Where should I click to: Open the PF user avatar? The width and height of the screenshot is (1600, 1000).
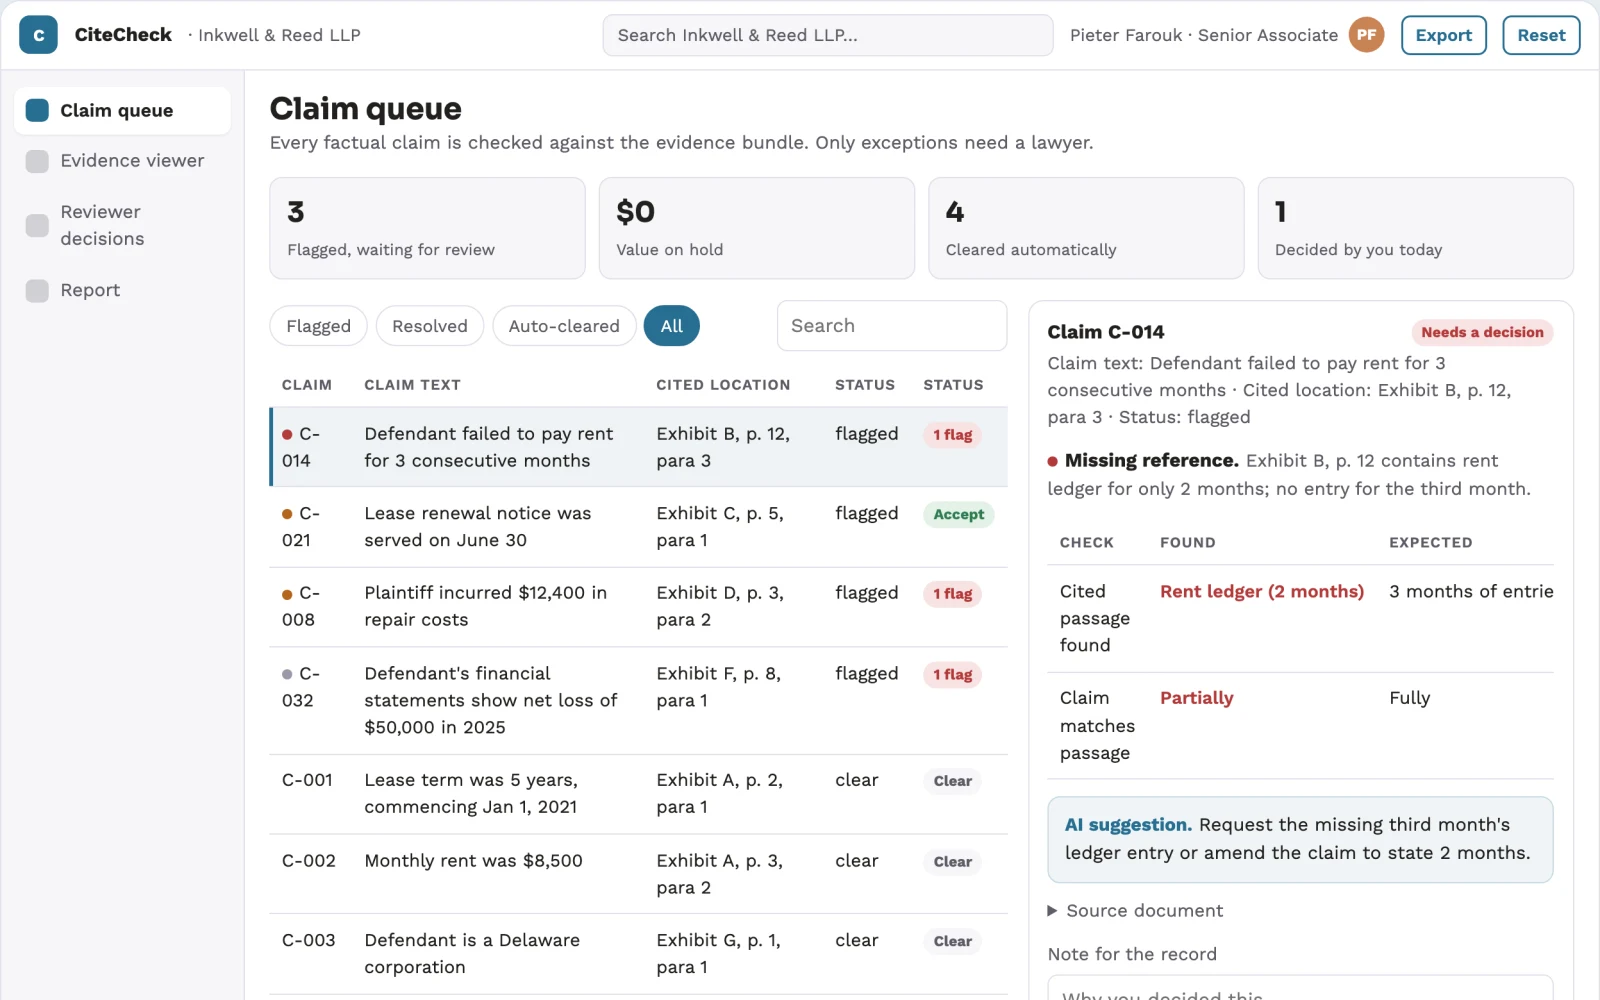(1366, 35)
